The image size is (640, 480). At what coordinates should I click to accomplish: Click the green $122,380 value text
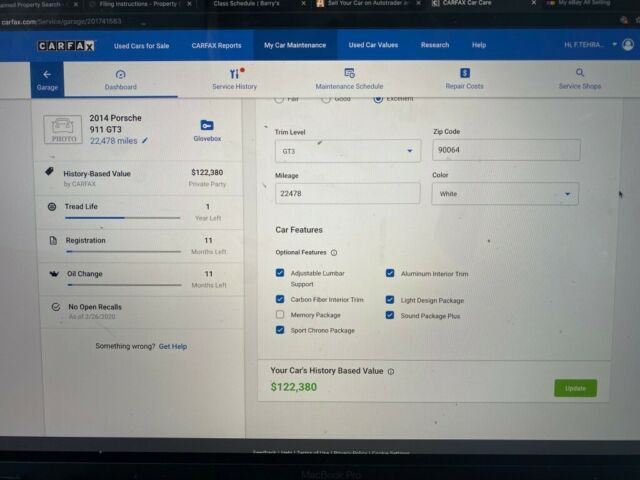293,387
